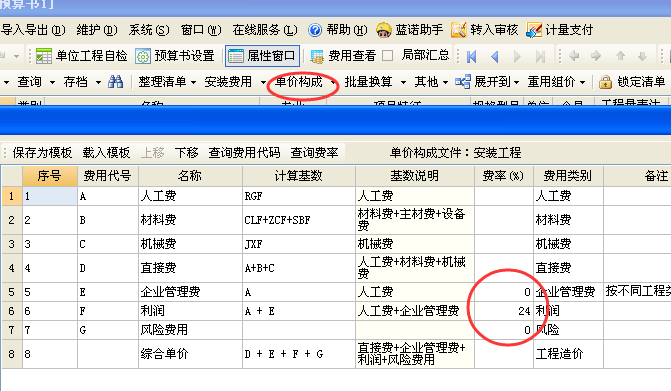Open the 窗口(W) menu
Image resolution: width=671 pixels, height=391 pixels.
pos(201,30)
